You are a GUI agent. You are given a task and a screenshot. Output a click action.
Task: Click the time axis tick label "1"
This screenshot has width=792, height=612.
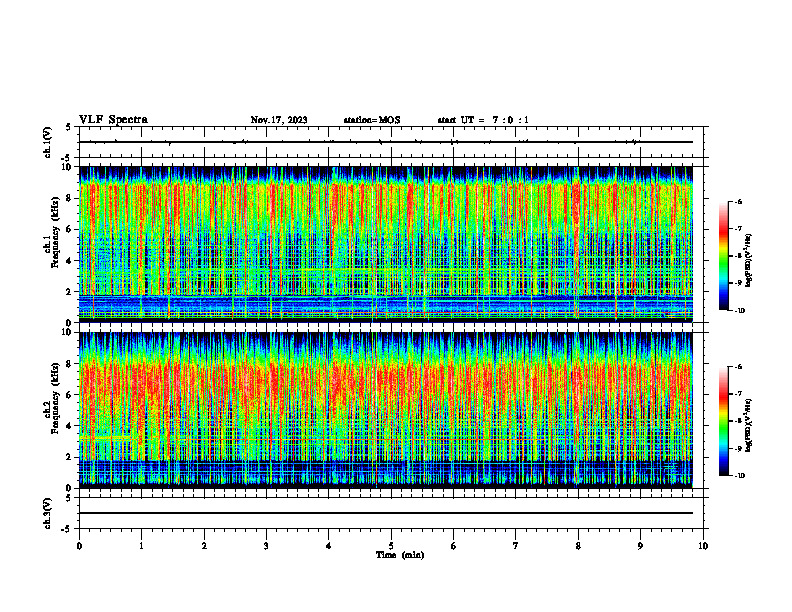coord(141,546)
